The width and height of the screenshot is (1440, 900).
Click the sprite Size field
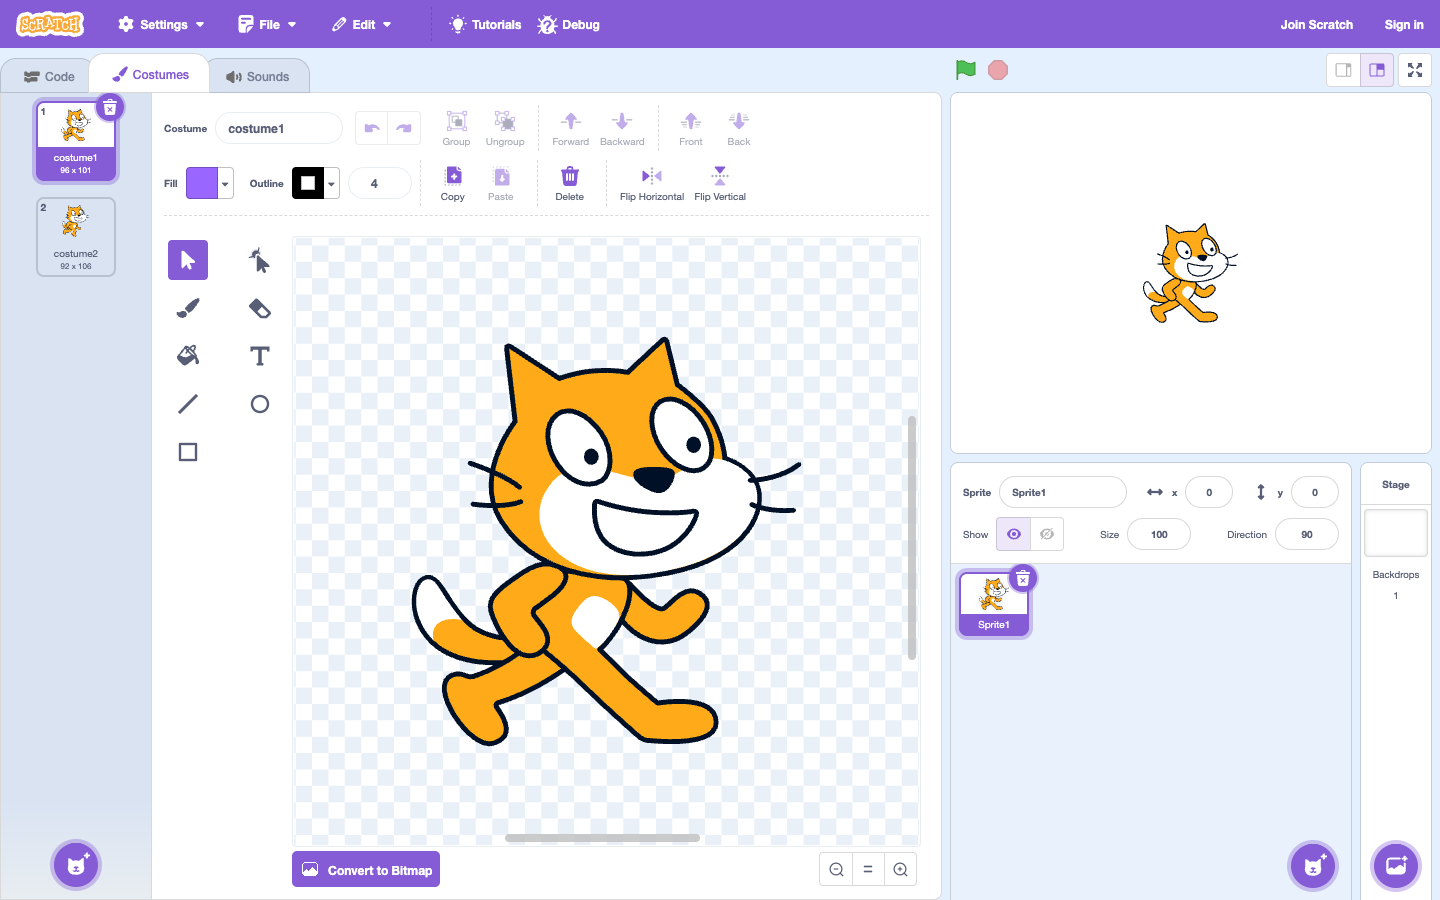coord(1159,534)
